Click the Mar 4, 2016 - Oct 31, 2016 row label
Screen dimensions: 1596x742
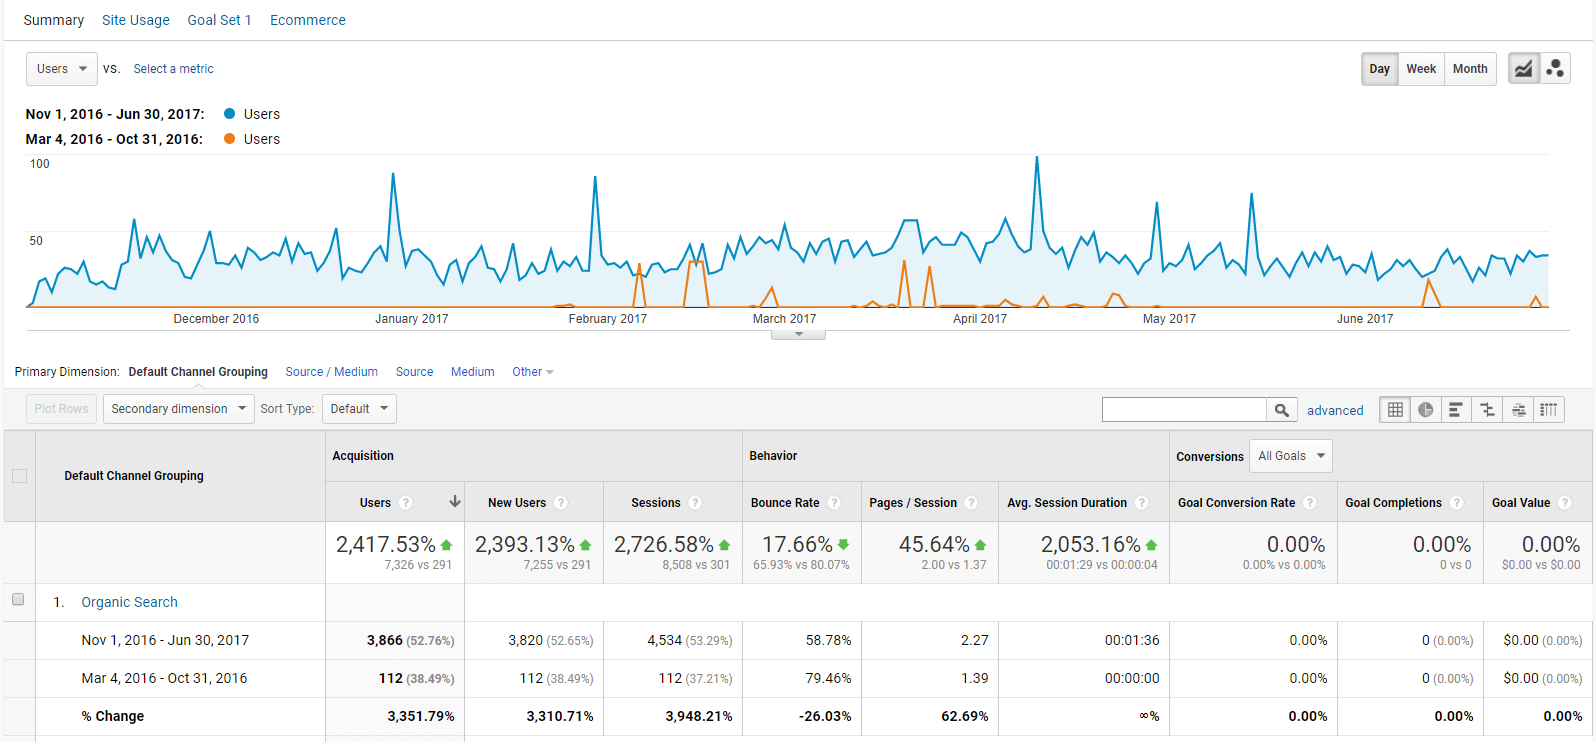164,678
